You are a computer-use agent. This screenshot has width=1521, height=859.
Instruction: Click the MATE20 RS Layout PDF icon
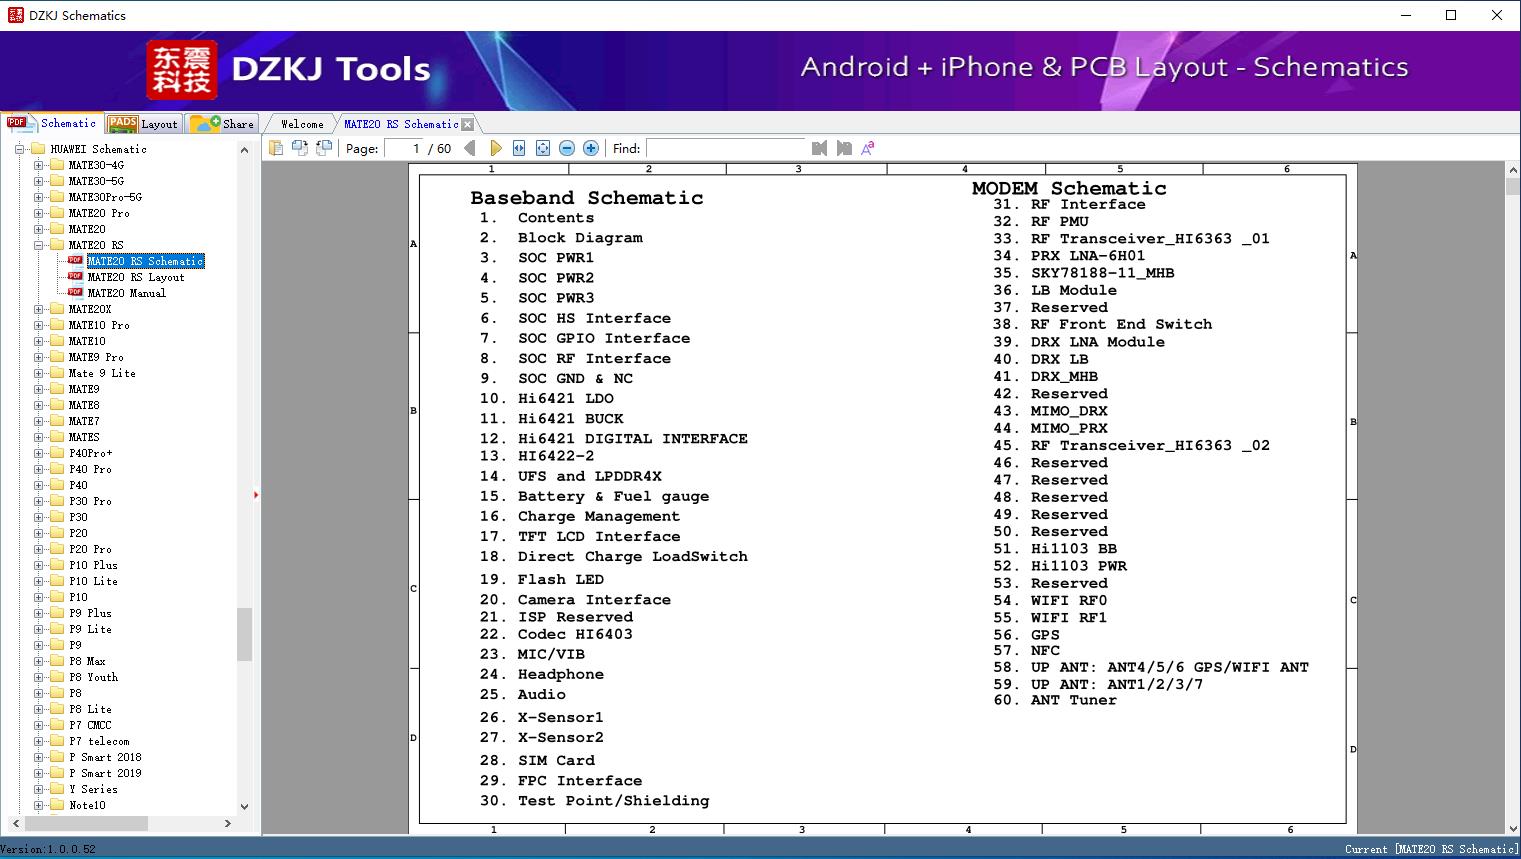(x=75, y=277)
